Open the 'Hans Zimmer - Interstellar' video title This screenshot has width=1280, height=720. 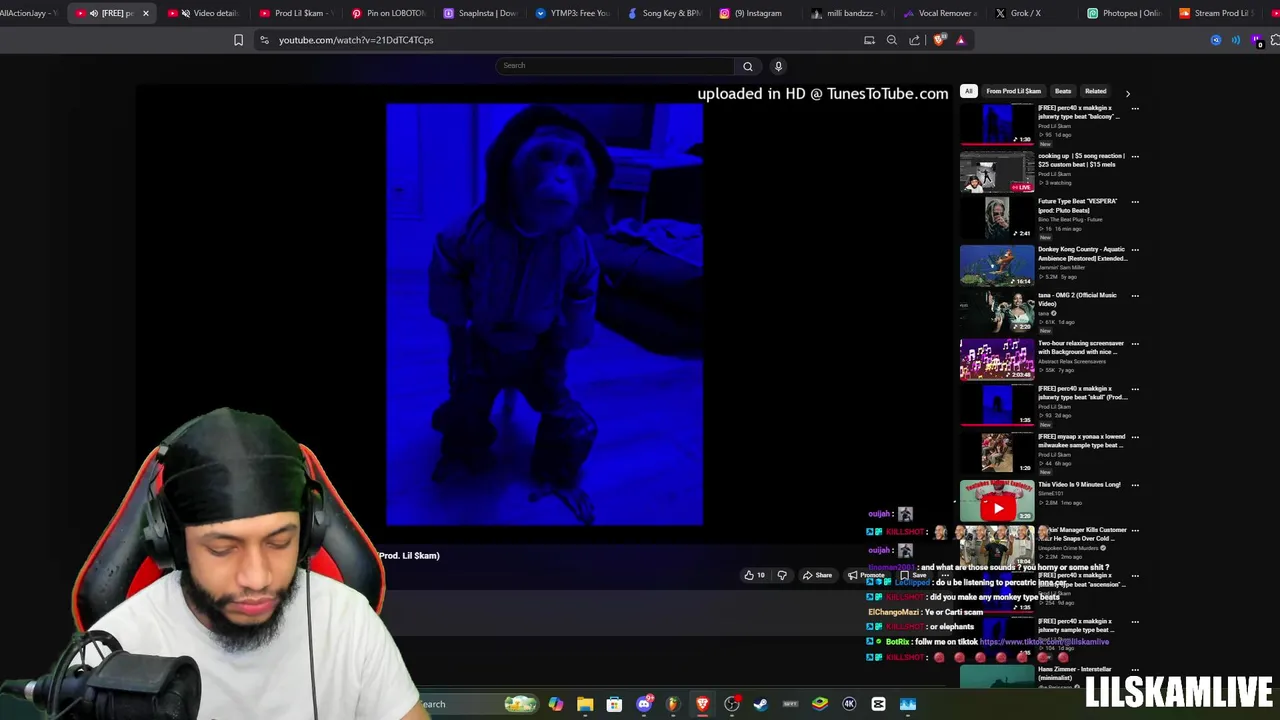pyautogui.click(x=1075, y=673)
